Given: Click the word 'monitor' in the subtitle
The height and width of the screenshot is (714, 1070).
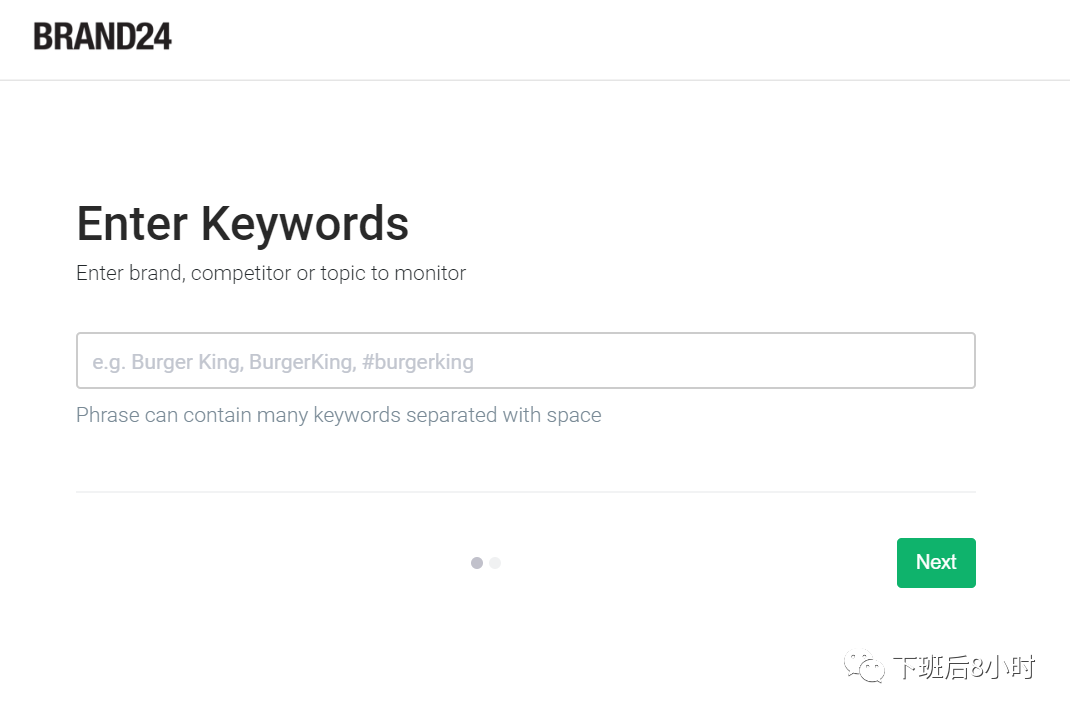Looking at the screenshot, I should coord(430,273).
